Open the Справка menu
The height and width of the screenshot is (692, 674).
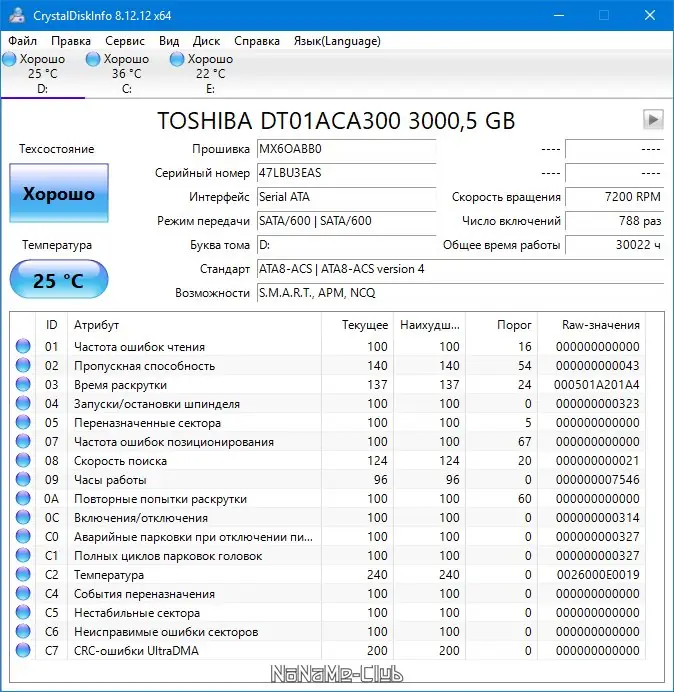[257, 41]
